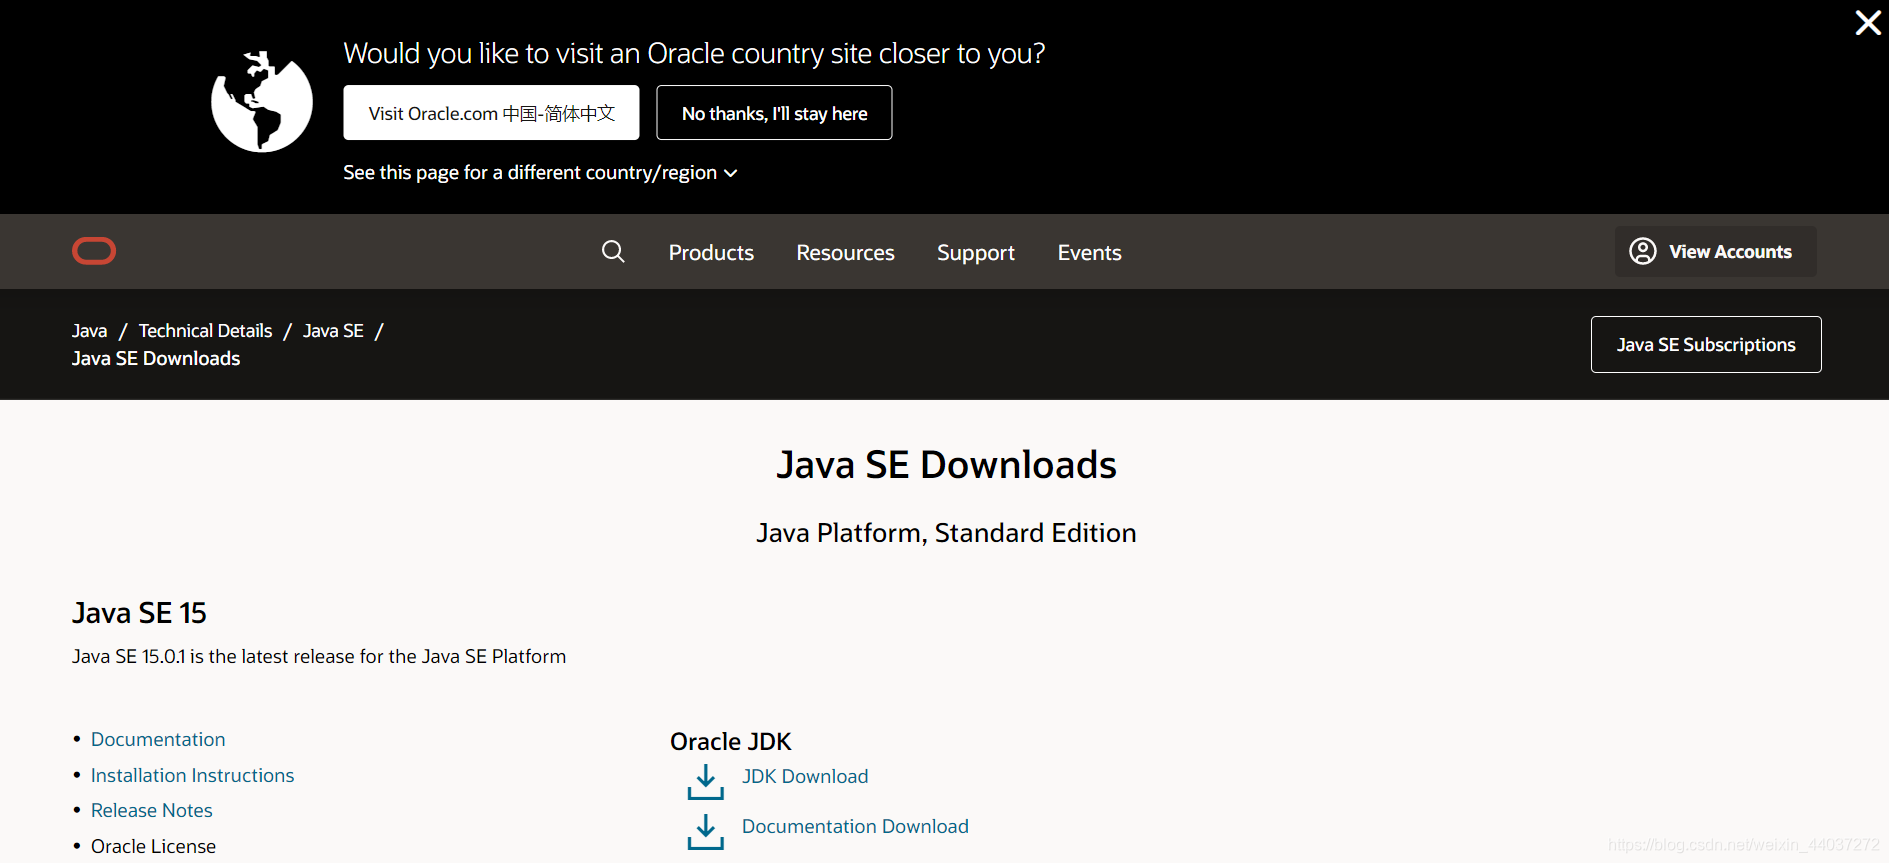The image size is (1889, 863).
Task: Click the Oracle logo icon
Action: pyautogui.click(x=94, y=251)
